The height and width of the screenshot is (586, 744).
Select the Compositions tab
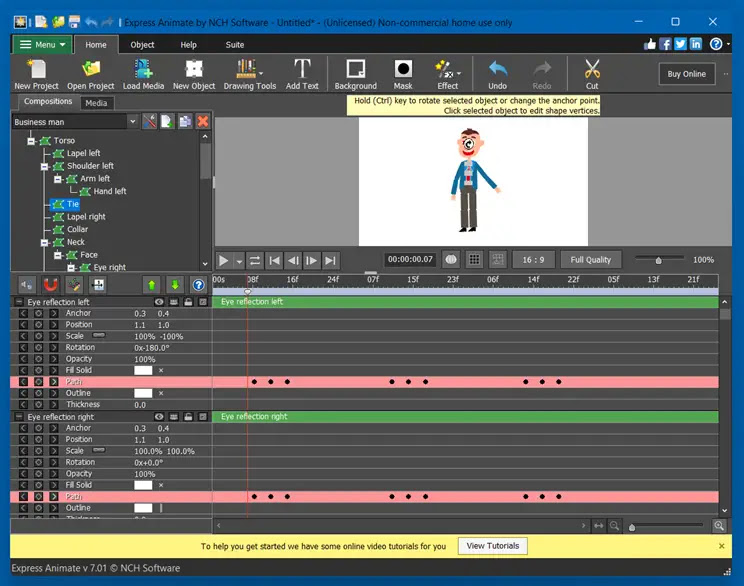[48, 102]
